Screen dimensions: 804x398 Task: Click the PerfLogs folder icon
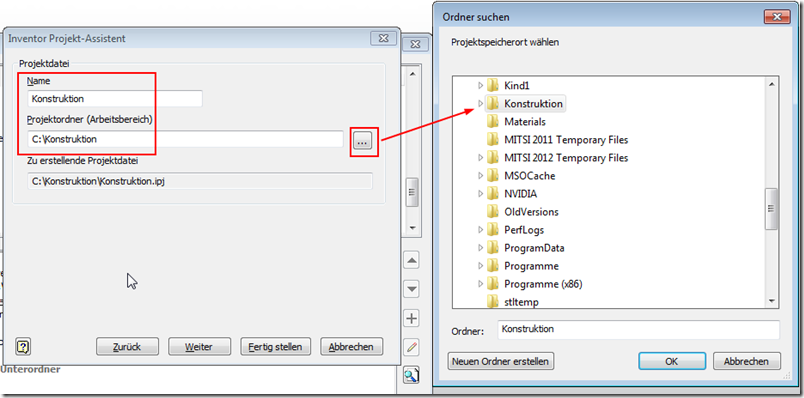[x=493, y=230]
